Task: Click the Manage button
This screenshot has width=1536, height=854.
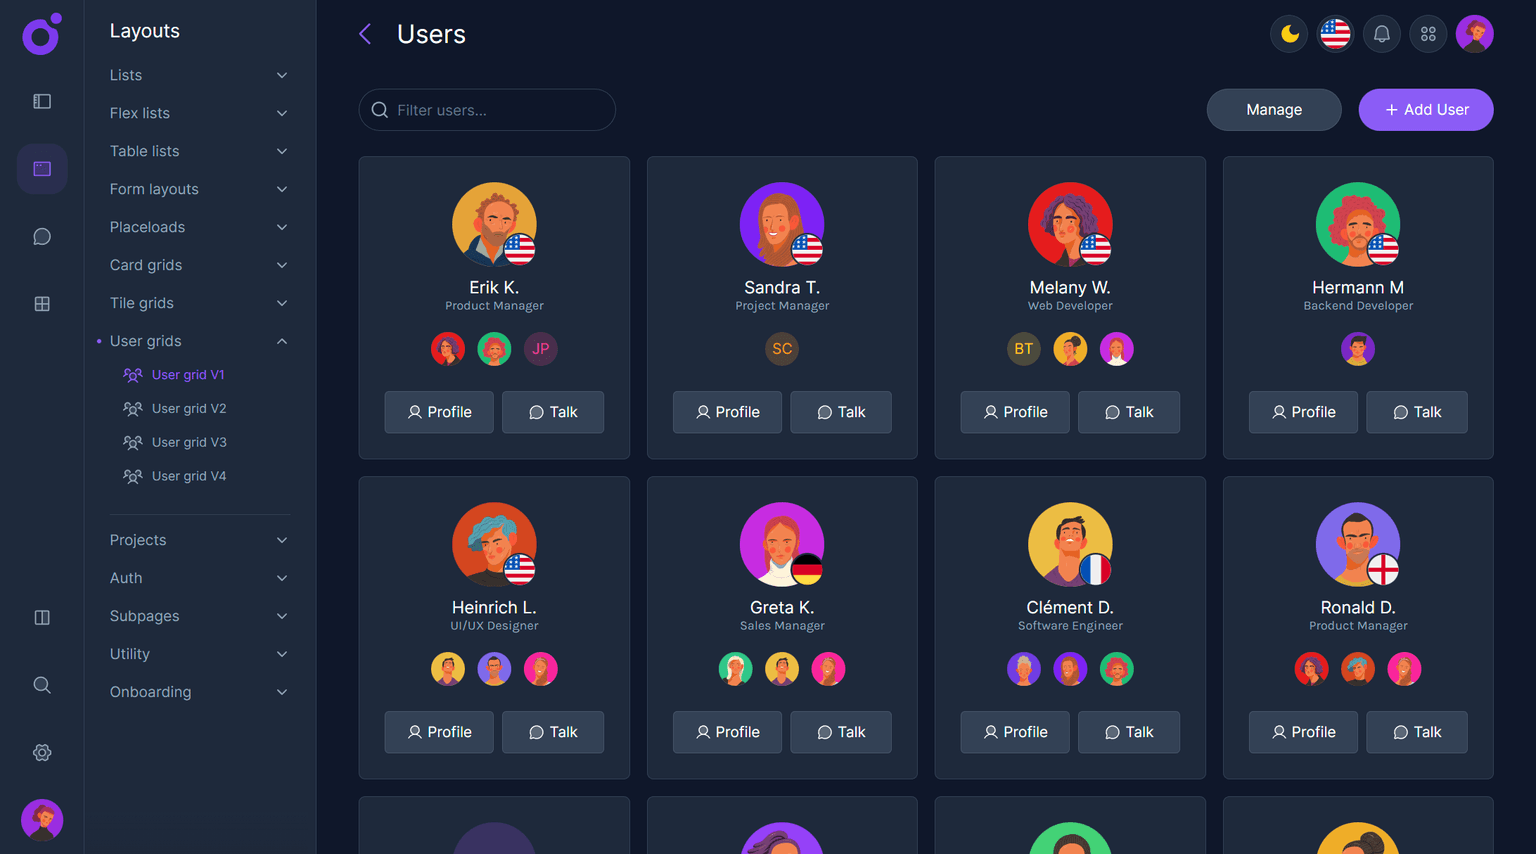Action: (x=1274, y=110)
